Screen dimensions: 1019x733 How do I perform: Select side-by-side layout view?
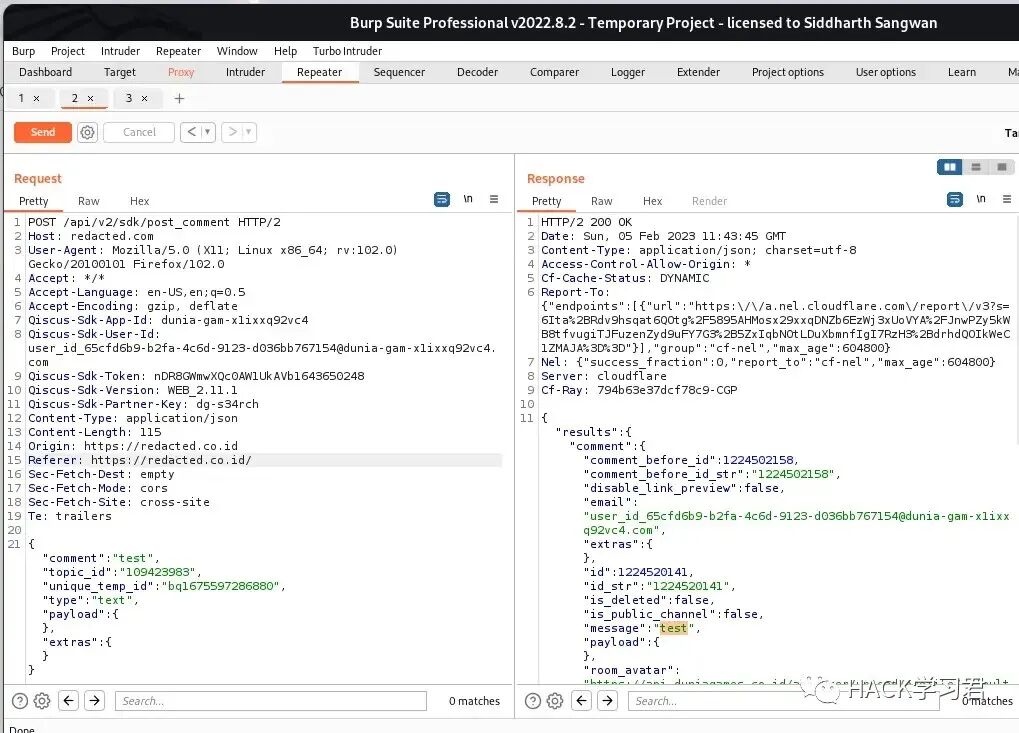tap(949, 167)
